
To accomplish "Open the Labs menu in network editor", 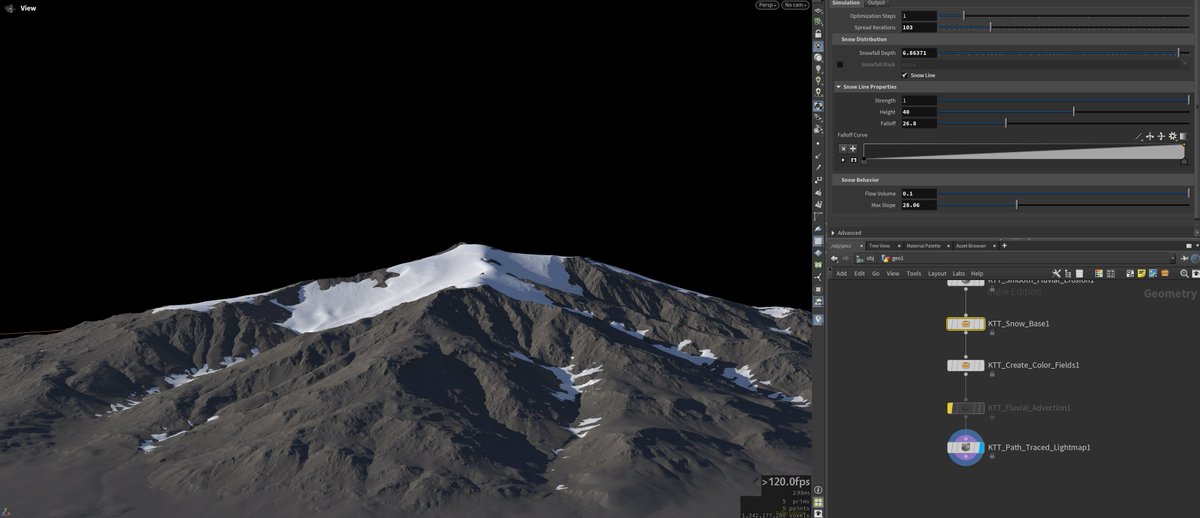I will (958, 273).
